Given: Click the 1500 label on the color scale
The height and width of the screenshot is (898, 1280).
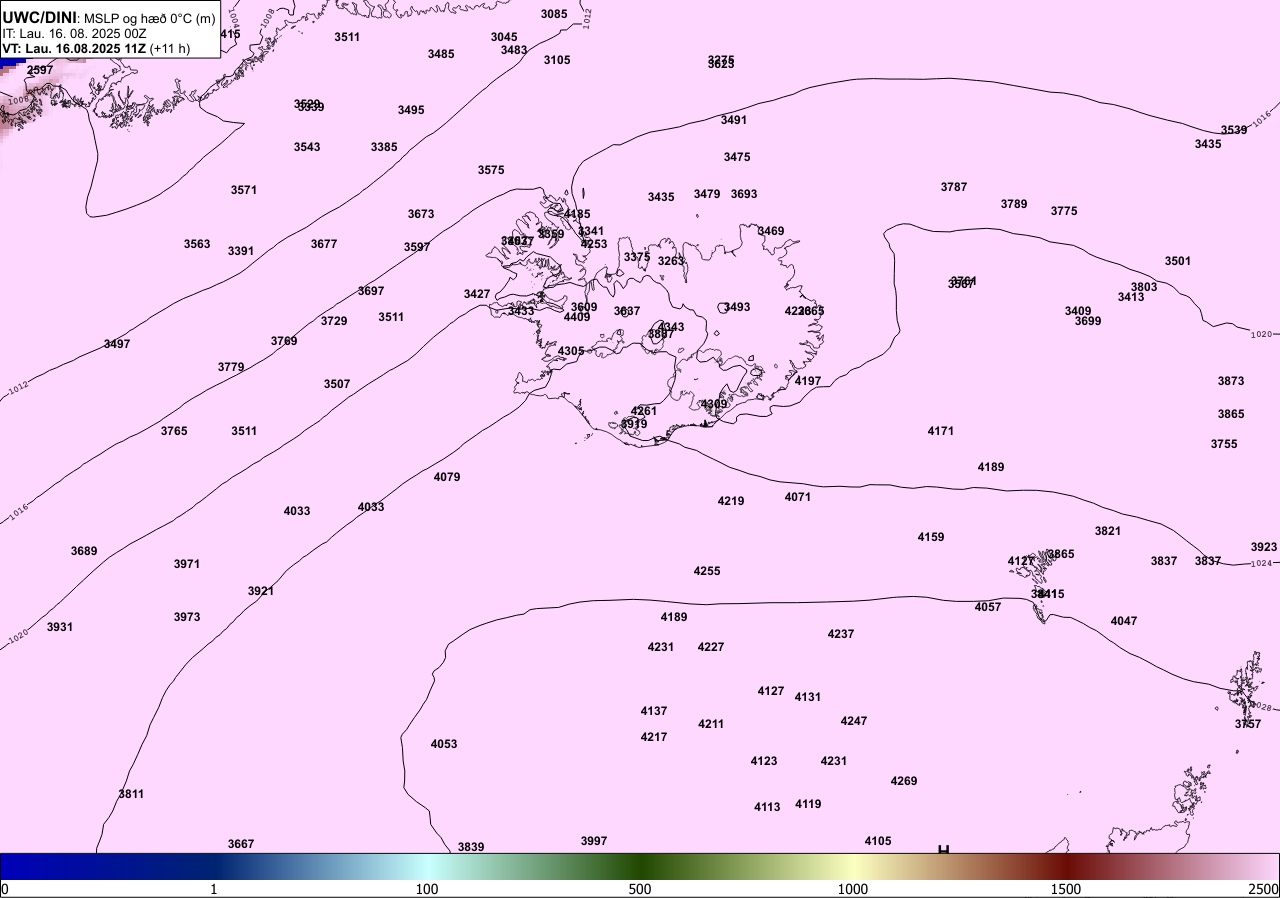Looking at the screenshot, I should (1066, 889).
